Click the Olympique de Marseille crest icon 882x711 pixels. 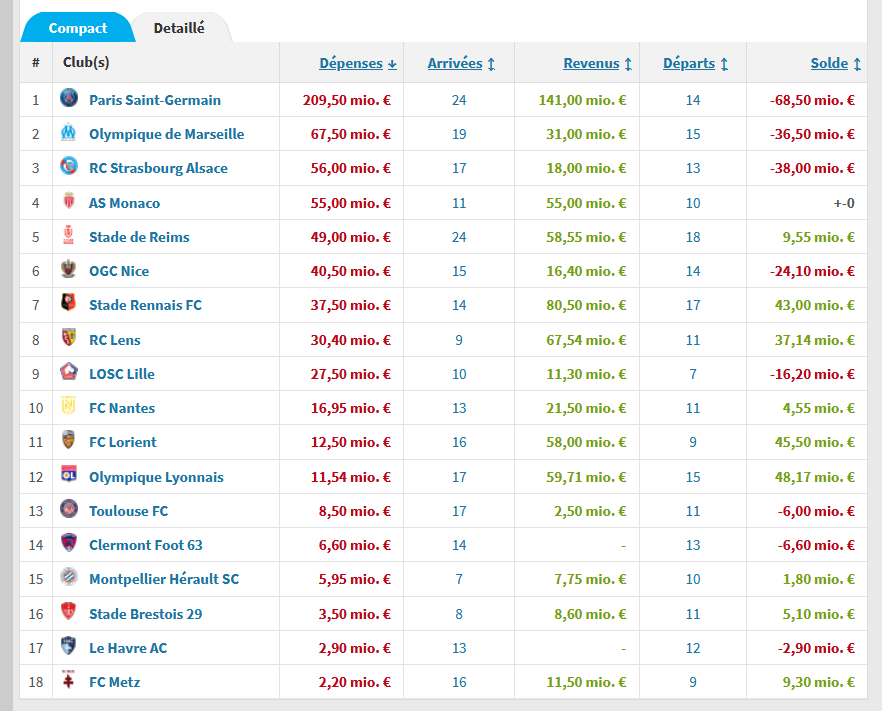[x=69, y=133]
